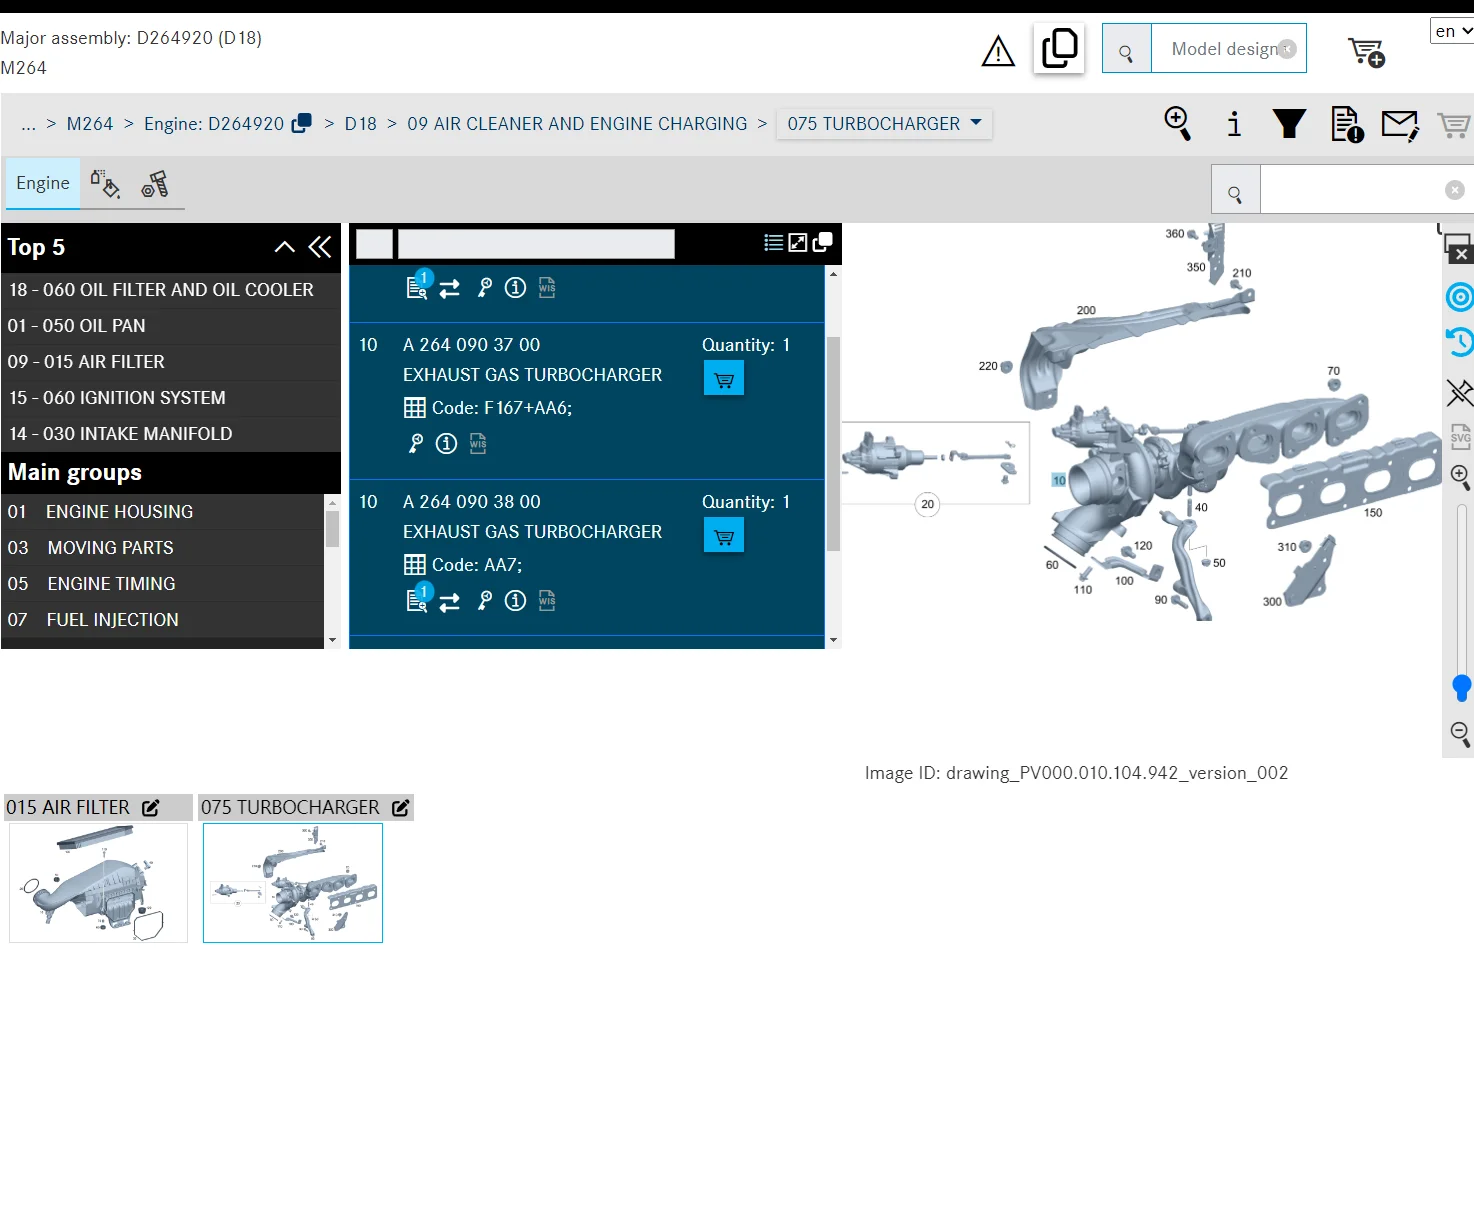Viewport: 1474px width, 1209px height.
Task: Click callout 10 in the turbocharger diagram
Action: click(1059, 480)
